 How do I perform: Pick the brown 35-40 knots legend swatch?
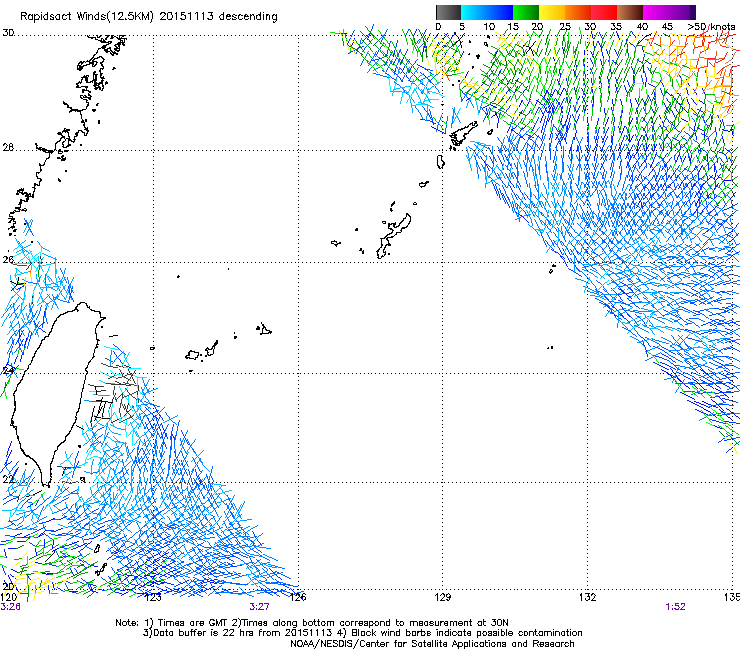coord(630,12)
